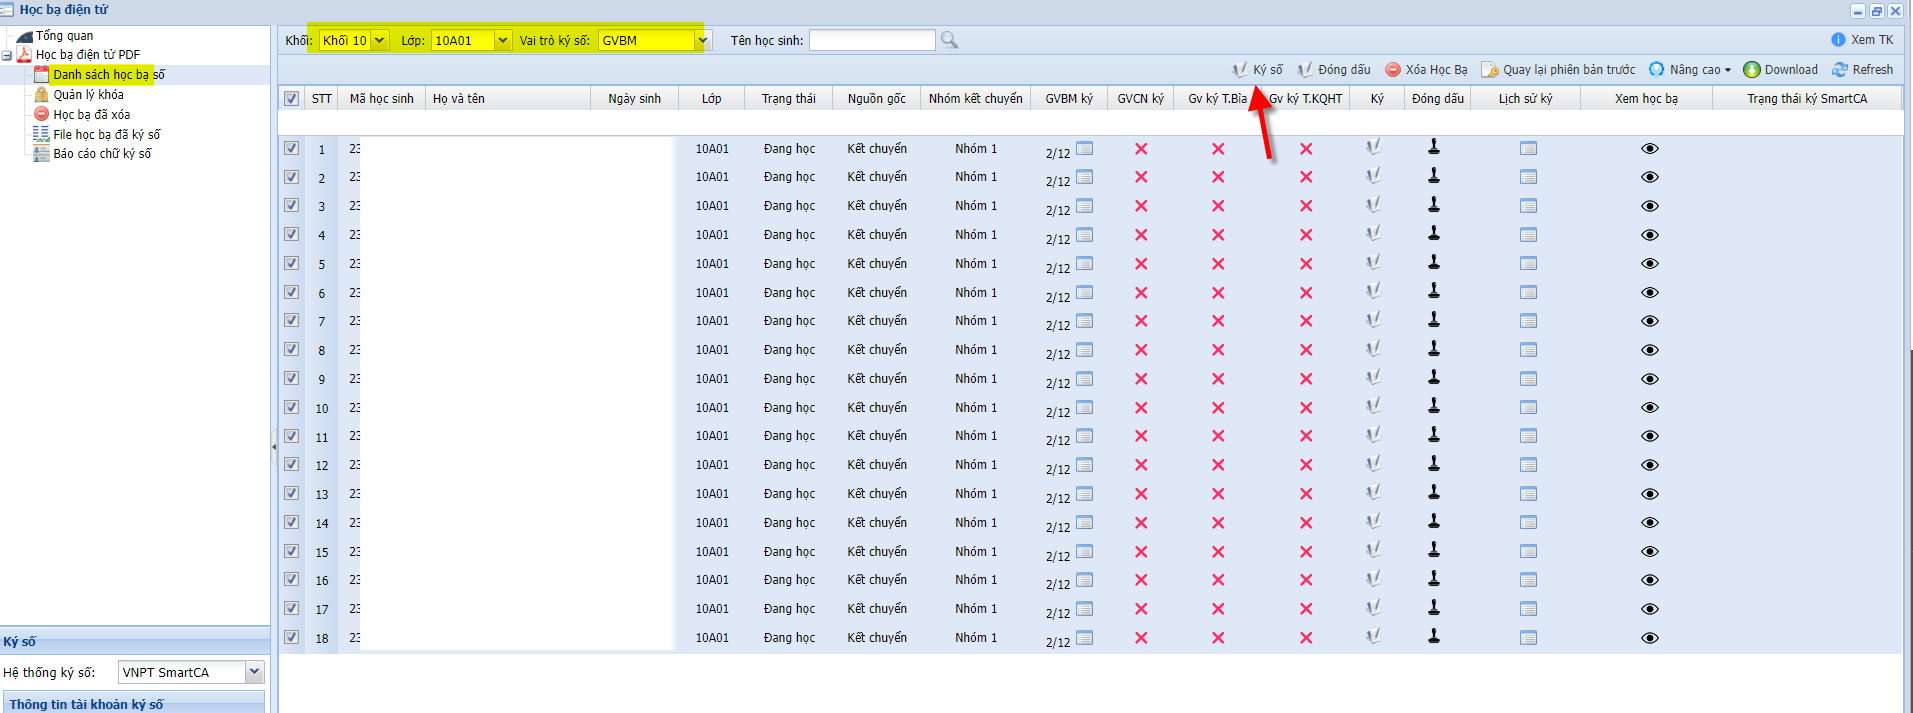Click the search magnifier icon beside Tên học sinh
This screenshot has width=1913, height=713.
pos(949,40)
